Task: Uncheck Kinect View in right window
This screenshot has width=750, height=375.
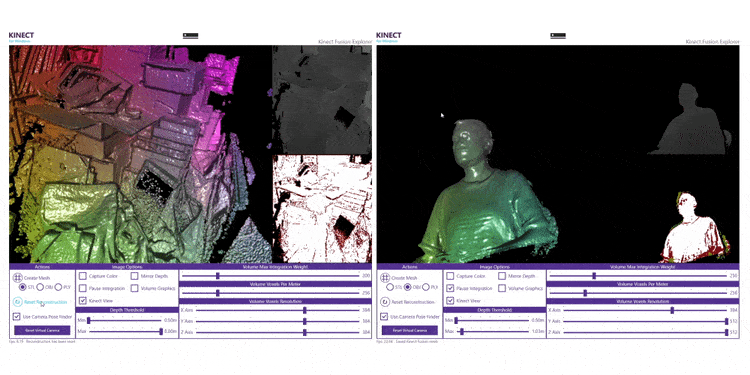Action: [450, 301]
